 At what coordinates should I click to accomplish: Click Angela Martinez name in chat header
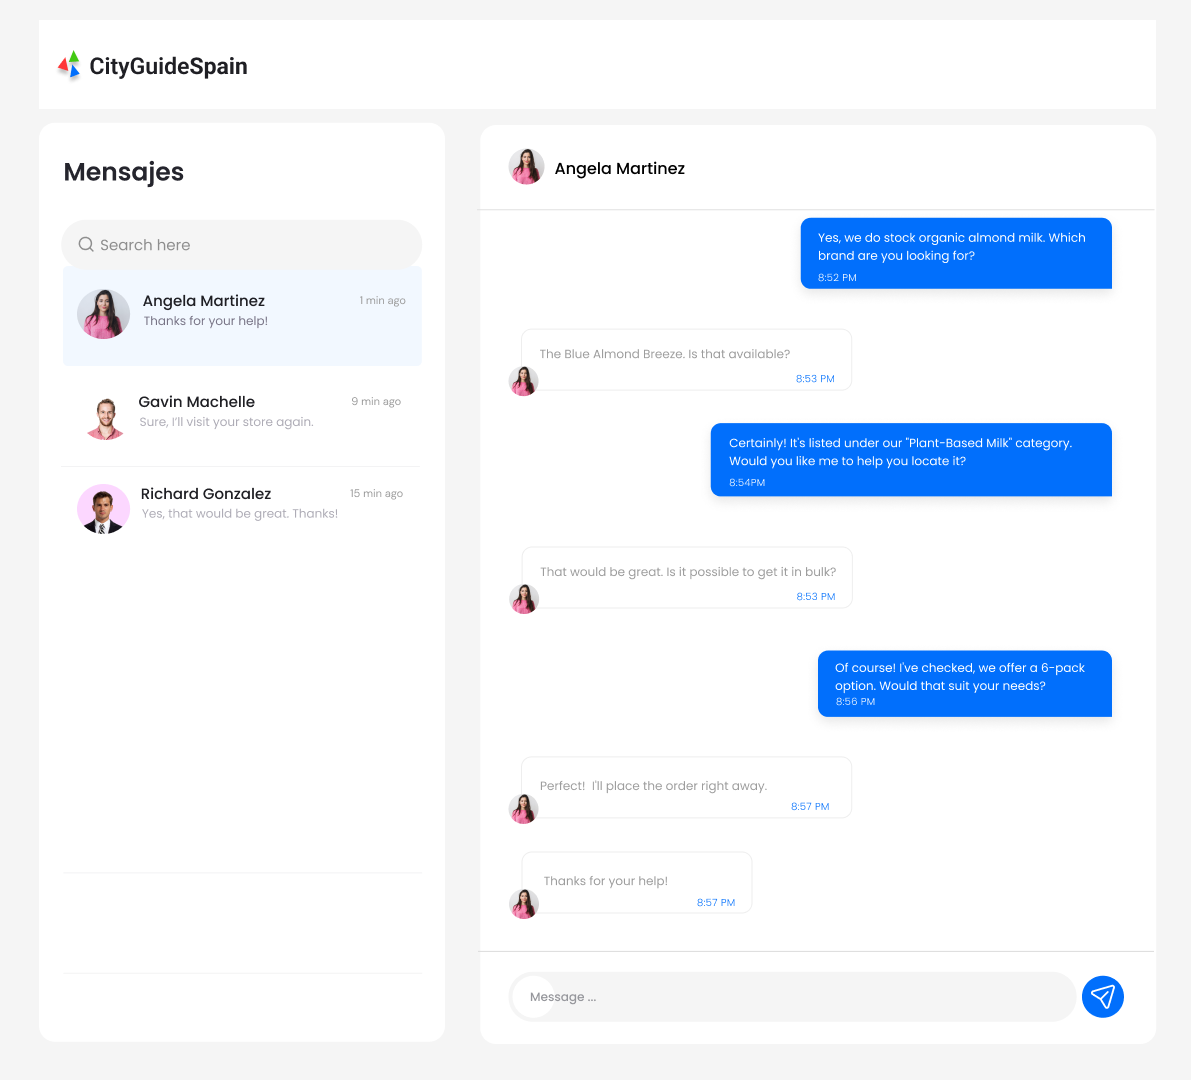[x=619, y=168]
